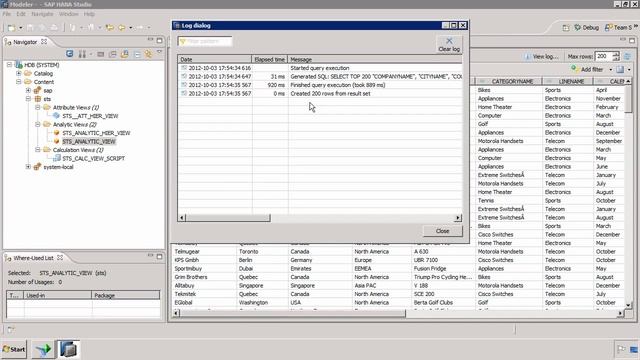The height and width of the screenshot is (360, 640).
Task: Click View log... button
Action: point(541,56)
